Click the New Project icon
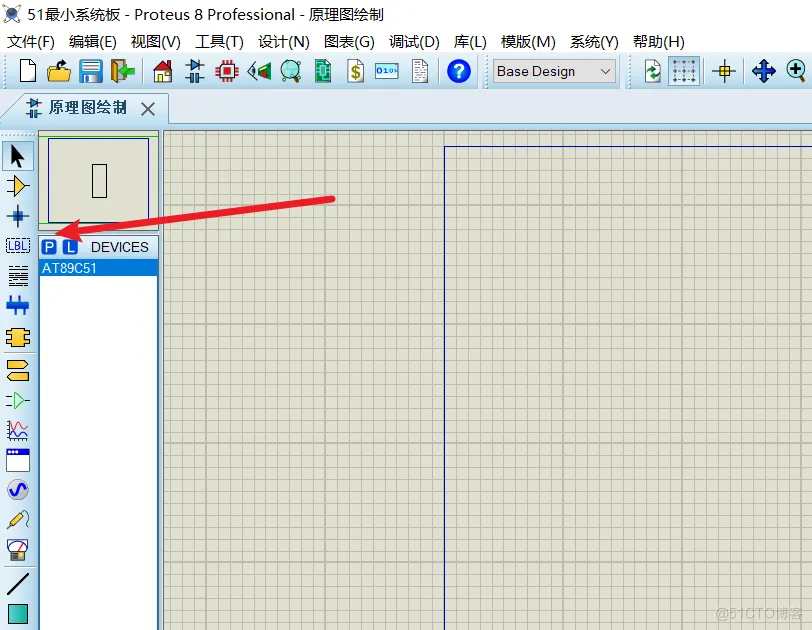This screenshot has width=812, height=630. pos(27,71)
